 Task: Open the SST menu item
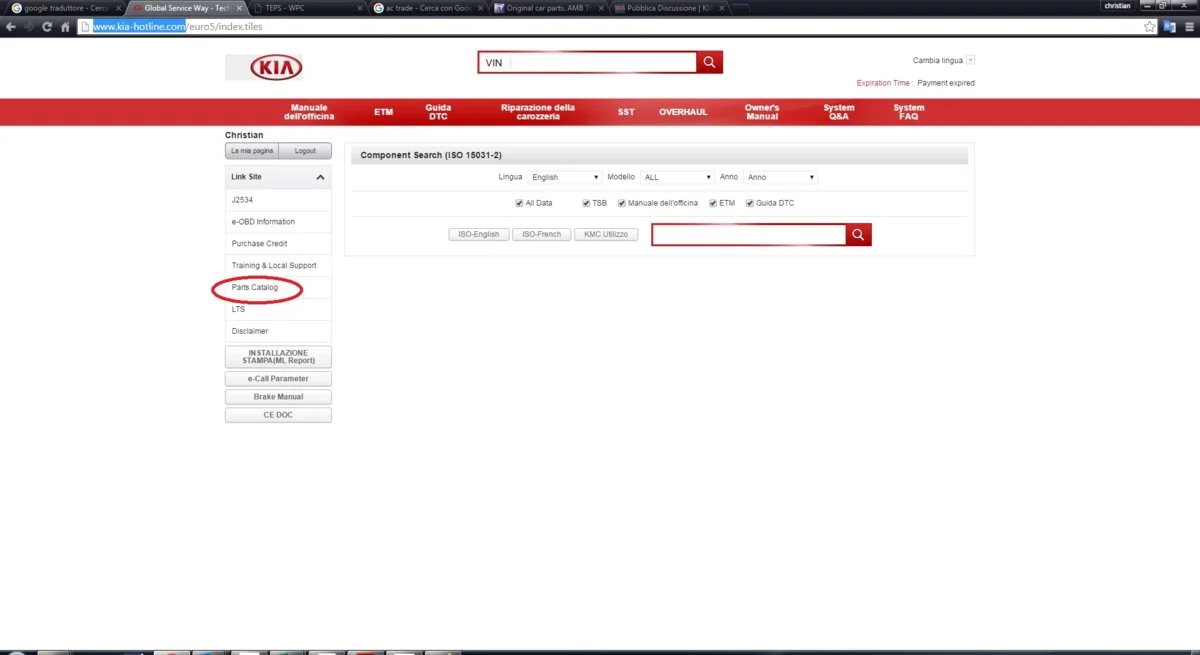click(x=626, y=112)
